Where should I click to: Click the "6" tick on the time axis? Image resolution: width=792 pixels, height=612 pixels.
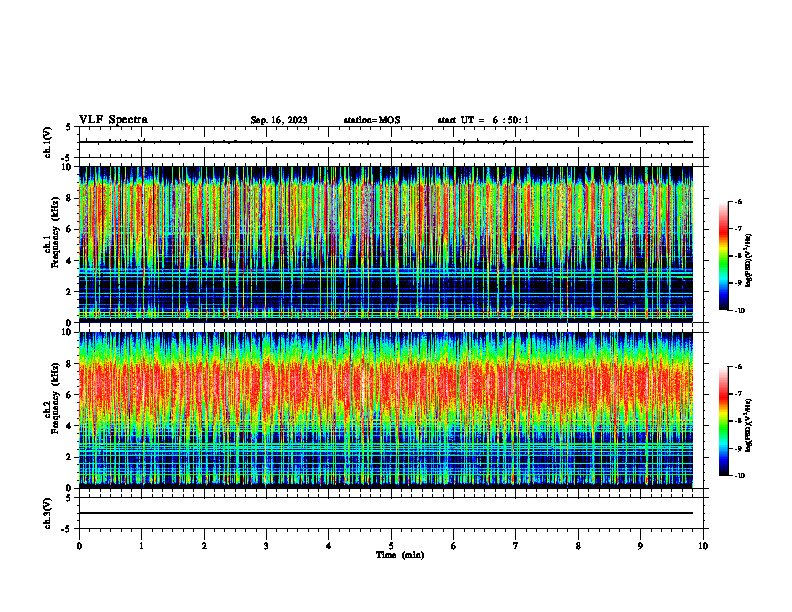pos(454,546)
